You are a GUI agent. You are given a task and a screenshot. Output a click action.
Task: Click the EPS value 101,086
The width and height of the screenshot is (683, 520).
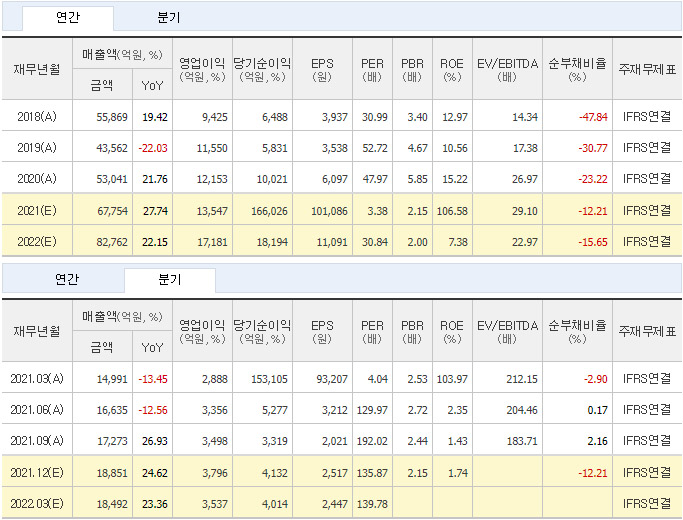coord(329,211)
